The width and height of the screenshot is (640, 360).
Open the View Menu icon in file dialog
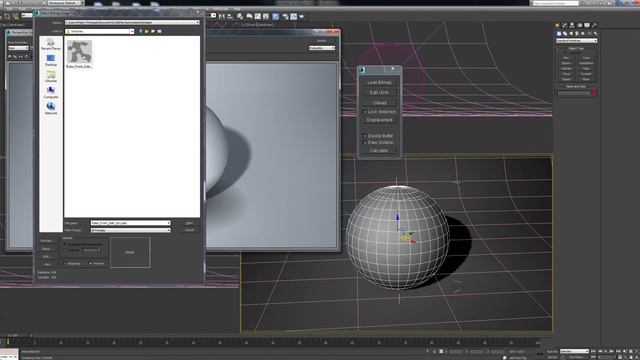tap(159, 31)
